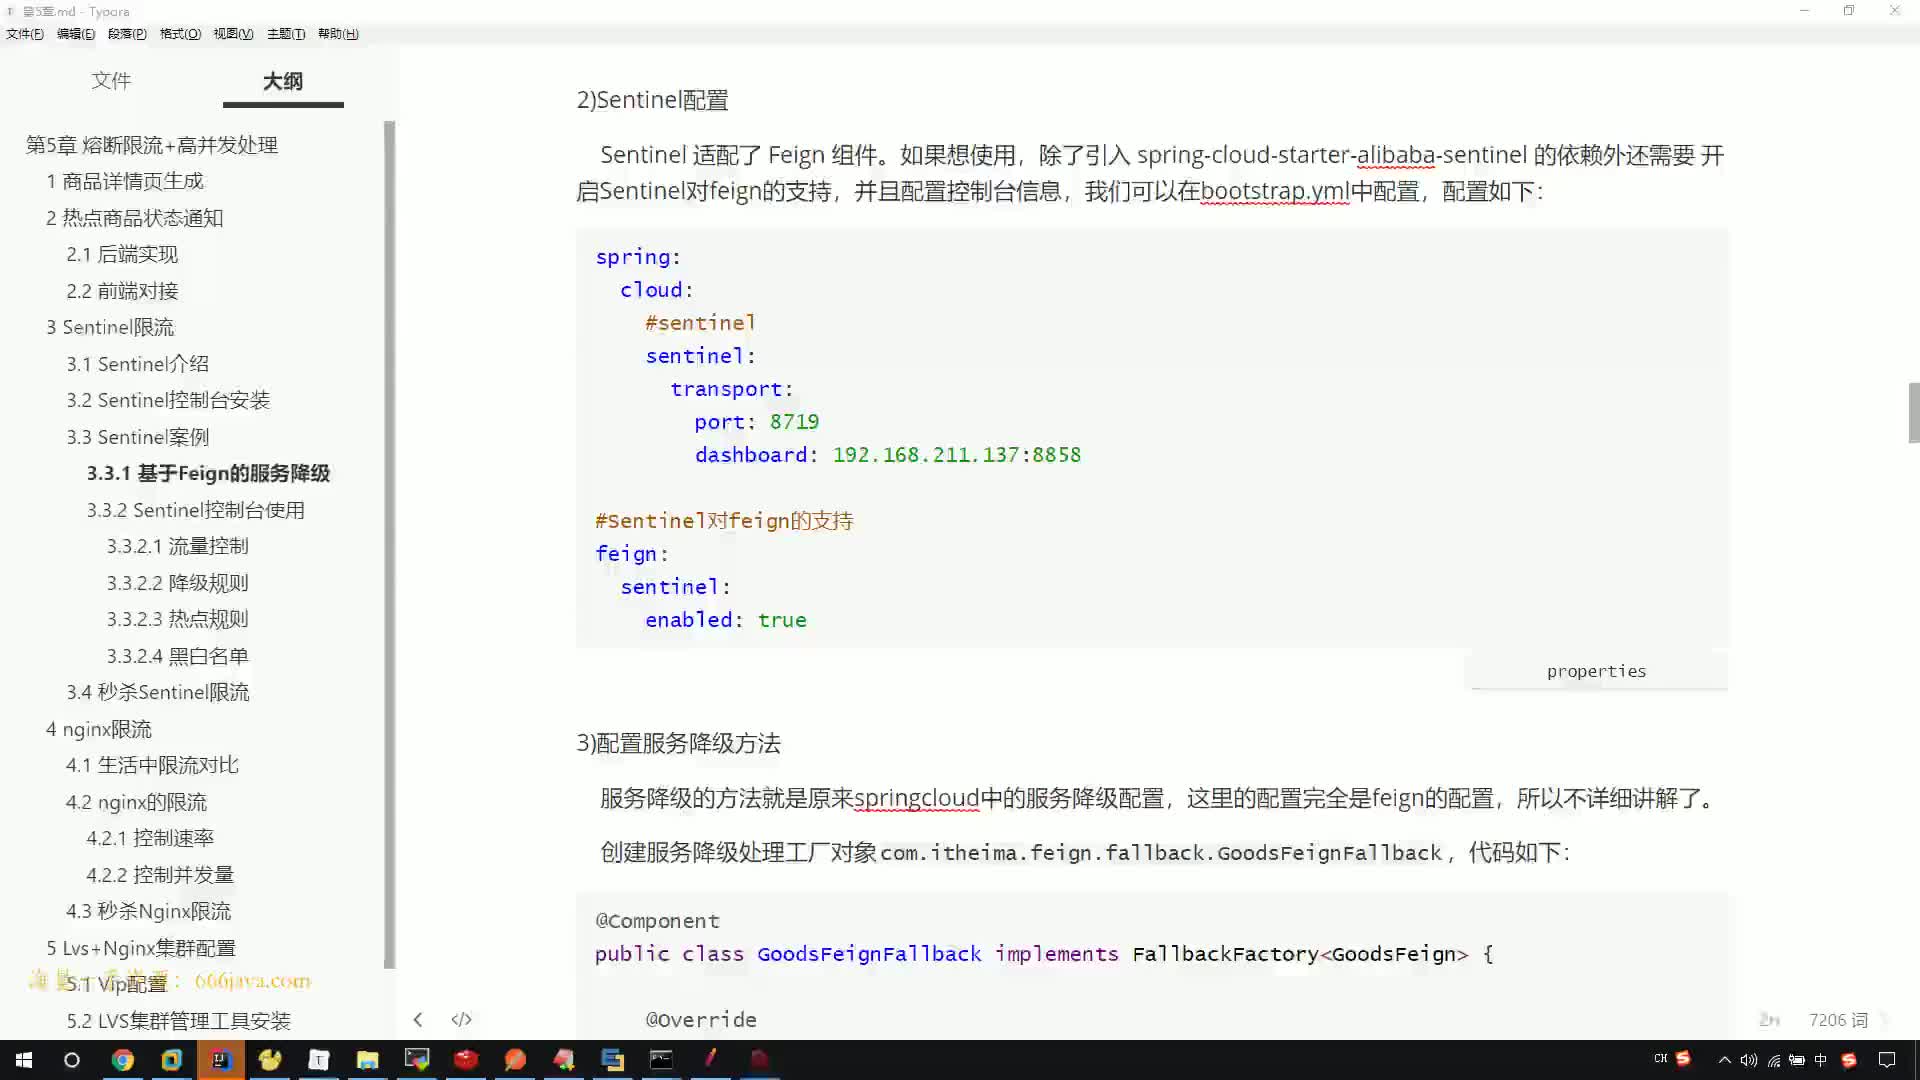Toggle source code mode icon
Image resolution: width=1920 pixels, height=1080 pixels.
point(461,1019)
